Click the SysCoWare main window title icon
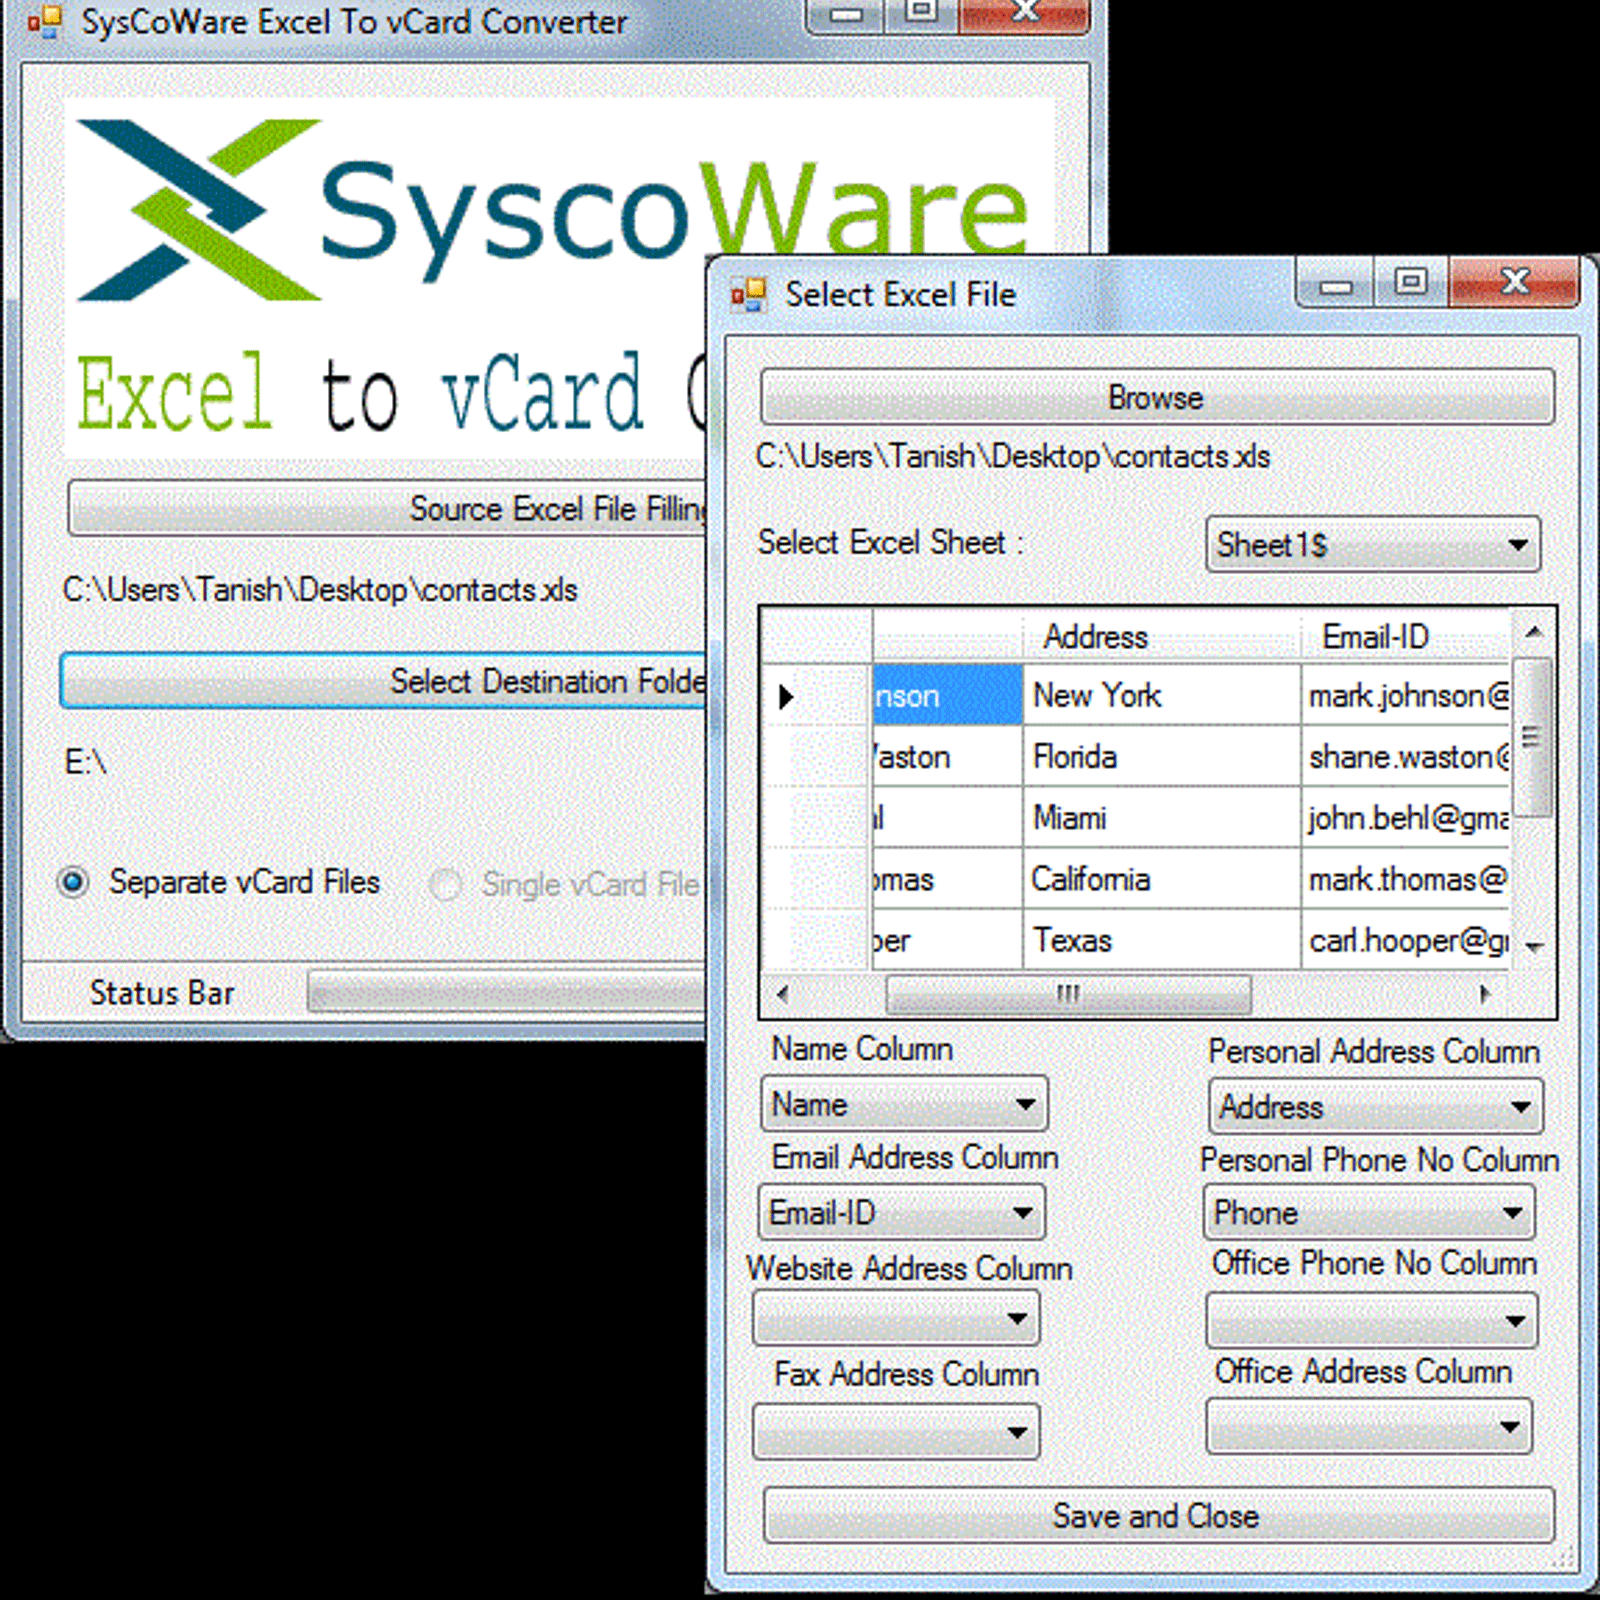This screenshot has height=1600, width=1600. pos(45,22)
